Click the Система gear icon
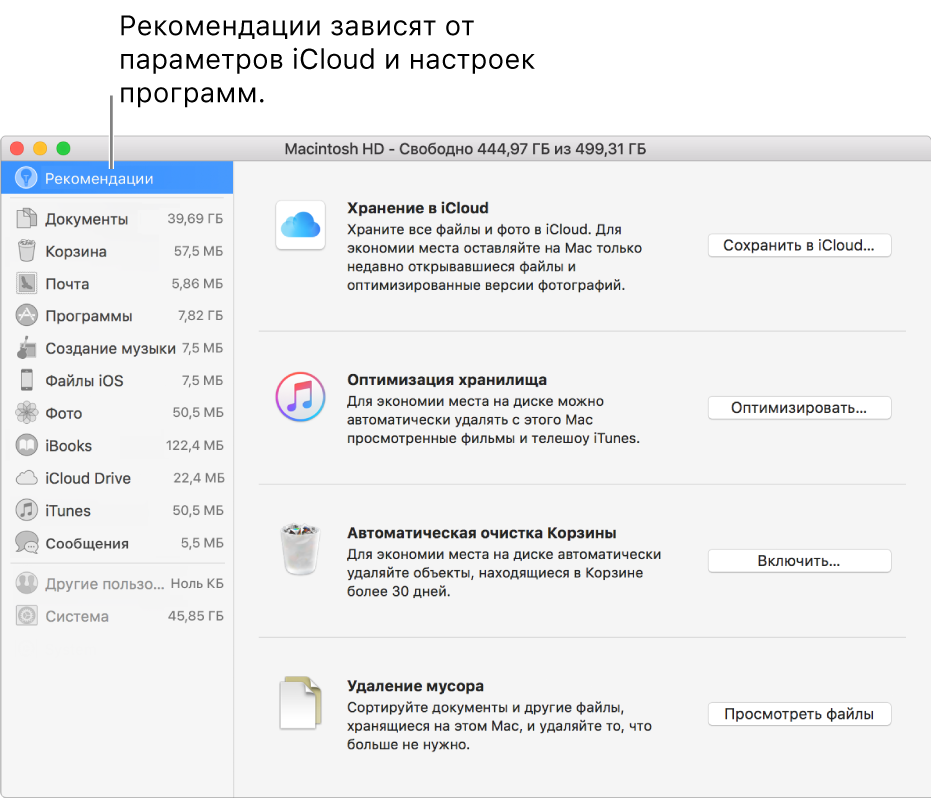The width and height of the screenshot is (931, 798). click(26, 616)
